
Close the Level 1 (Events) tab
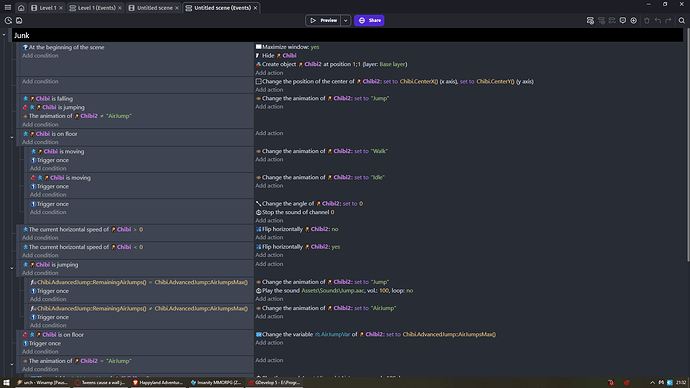point(120,8)
